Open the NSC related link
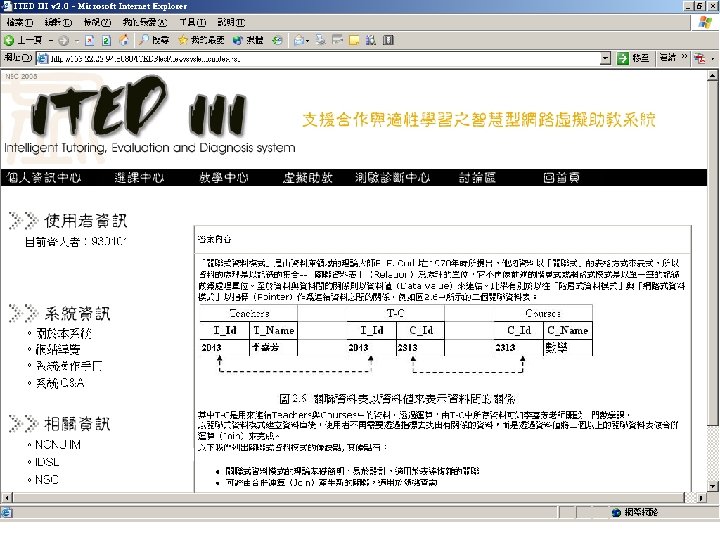720x540 pixels. coord(46,479)
